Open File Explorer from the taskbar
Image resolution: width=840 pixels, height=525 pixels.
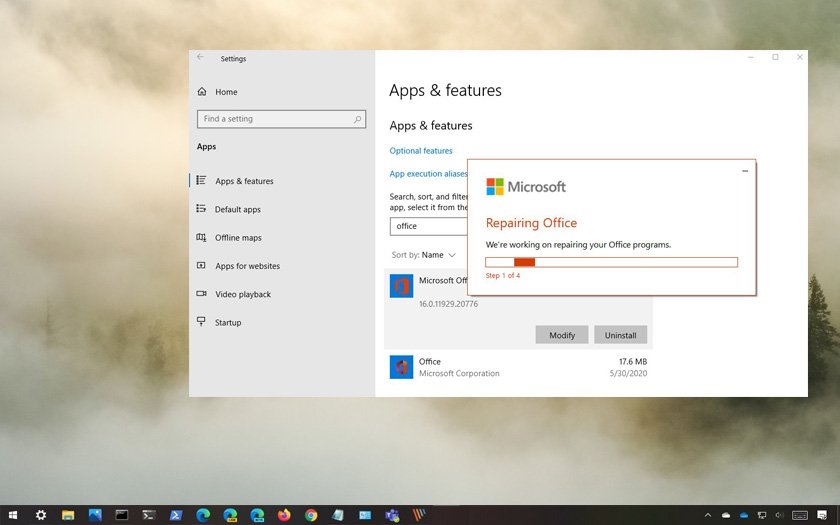point(68,515)
